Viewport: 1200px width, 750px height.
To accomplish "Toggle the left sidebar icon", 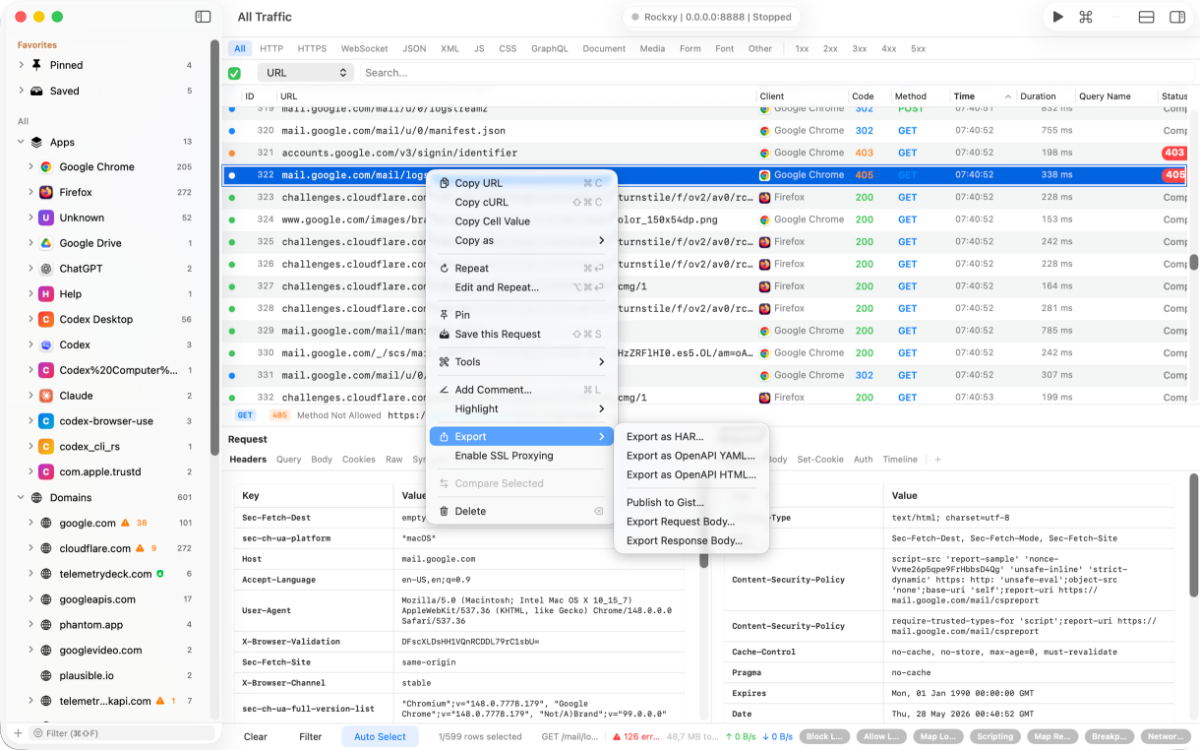I will click(x=203, y=17).
